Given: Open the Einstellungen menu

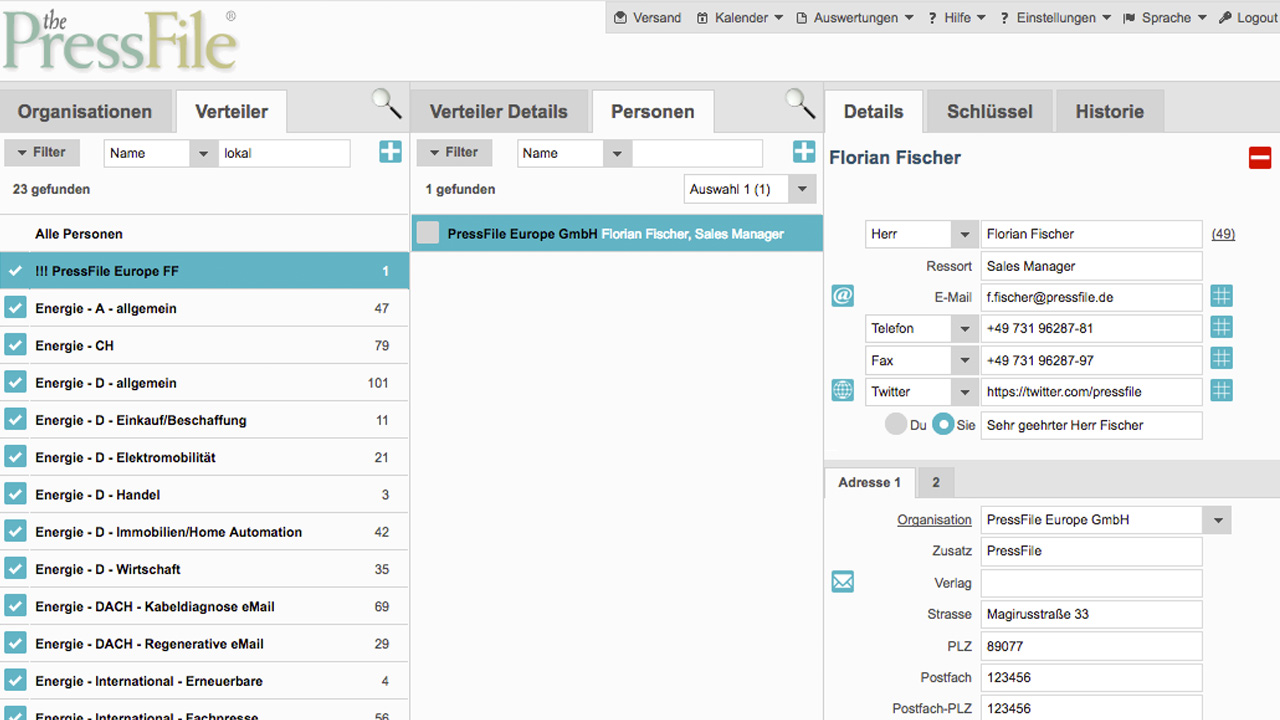Looking at the screenshot, I should coord(1055,18).
